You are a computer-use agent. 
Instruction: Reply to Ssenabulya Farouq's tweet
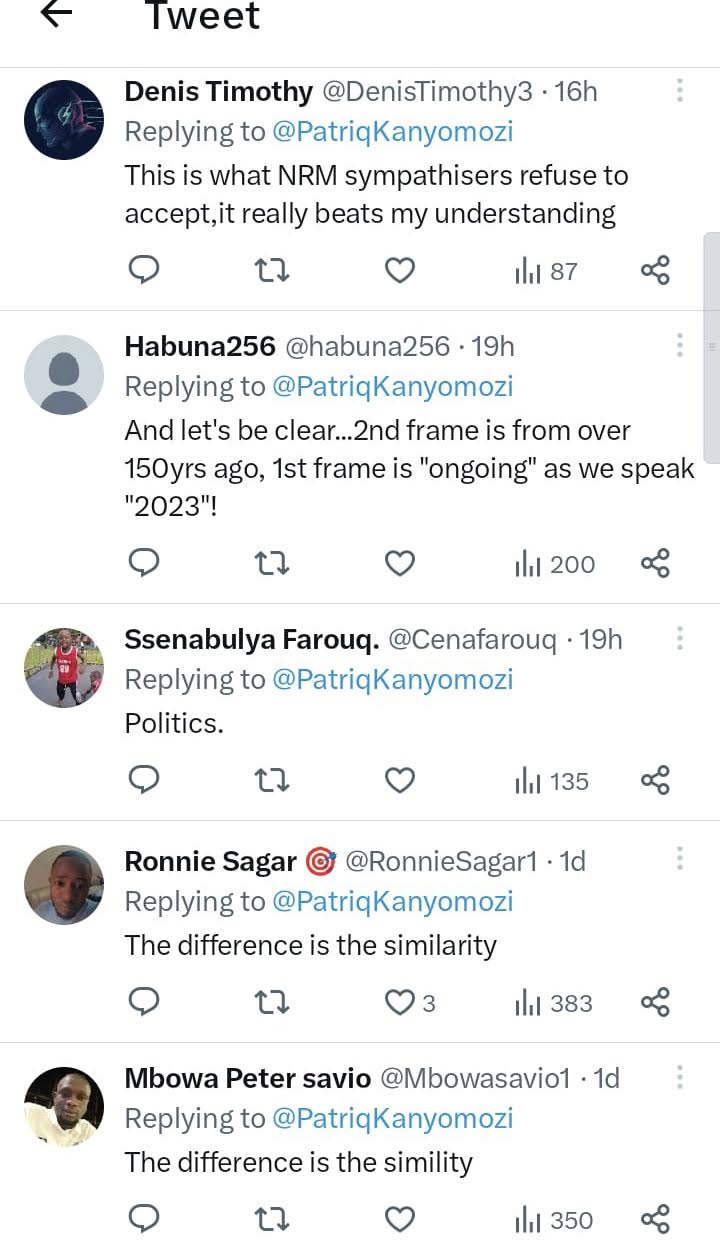(145, 781)
